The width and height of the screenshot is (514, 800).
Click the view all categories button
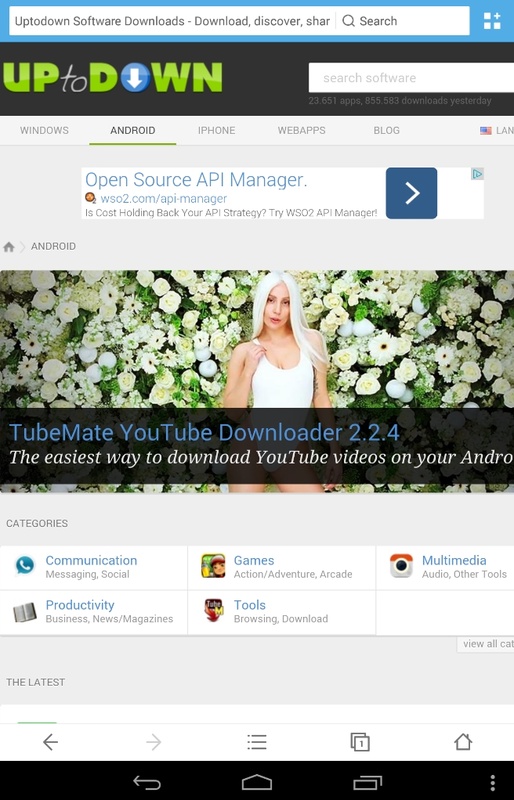point(485,644)
